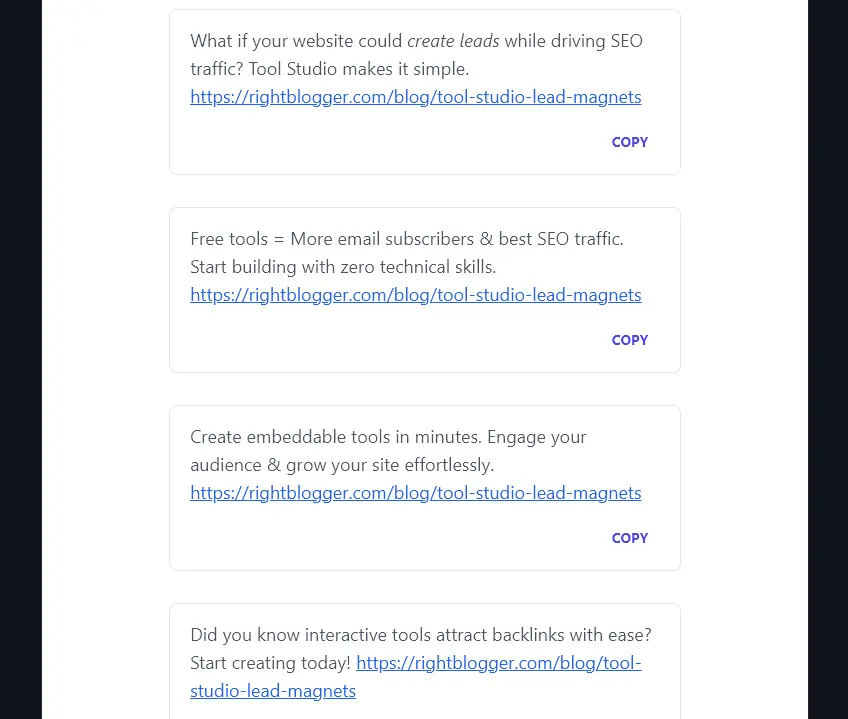This screenshot has height=719, width=848.
Task: Click the tool-studio-lead-magnets link in third card
Action: coord(415,492)
